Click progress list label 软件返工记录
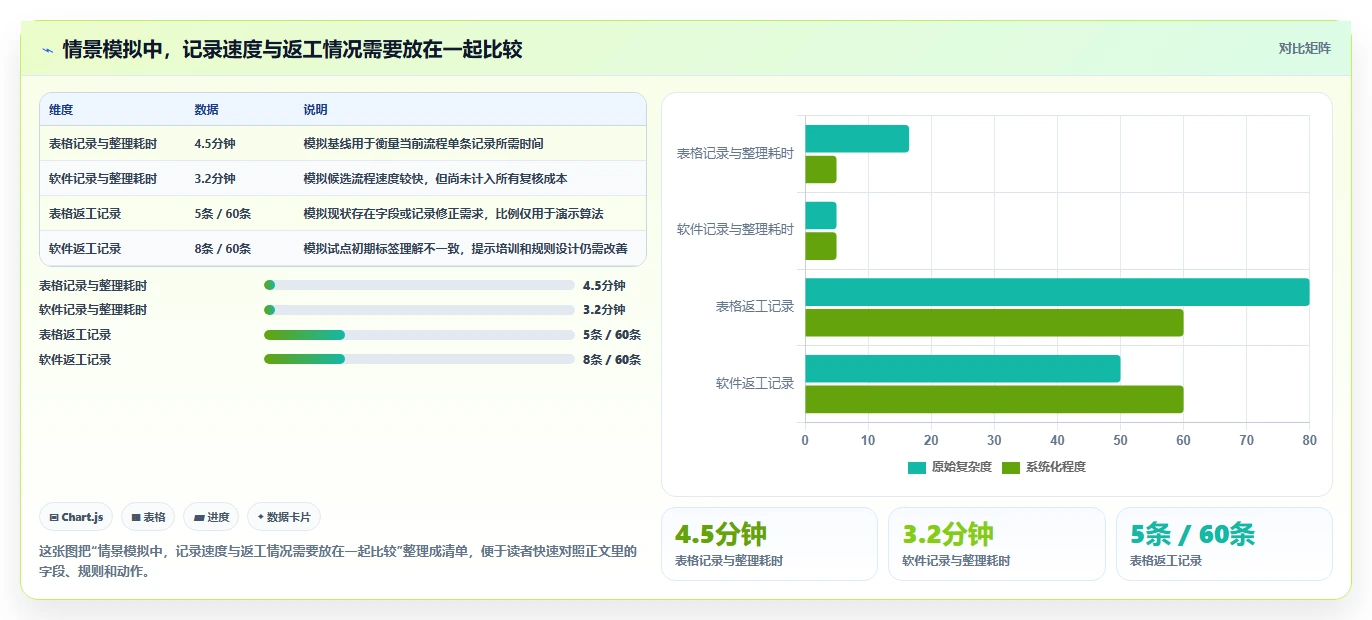 [75, 359]
